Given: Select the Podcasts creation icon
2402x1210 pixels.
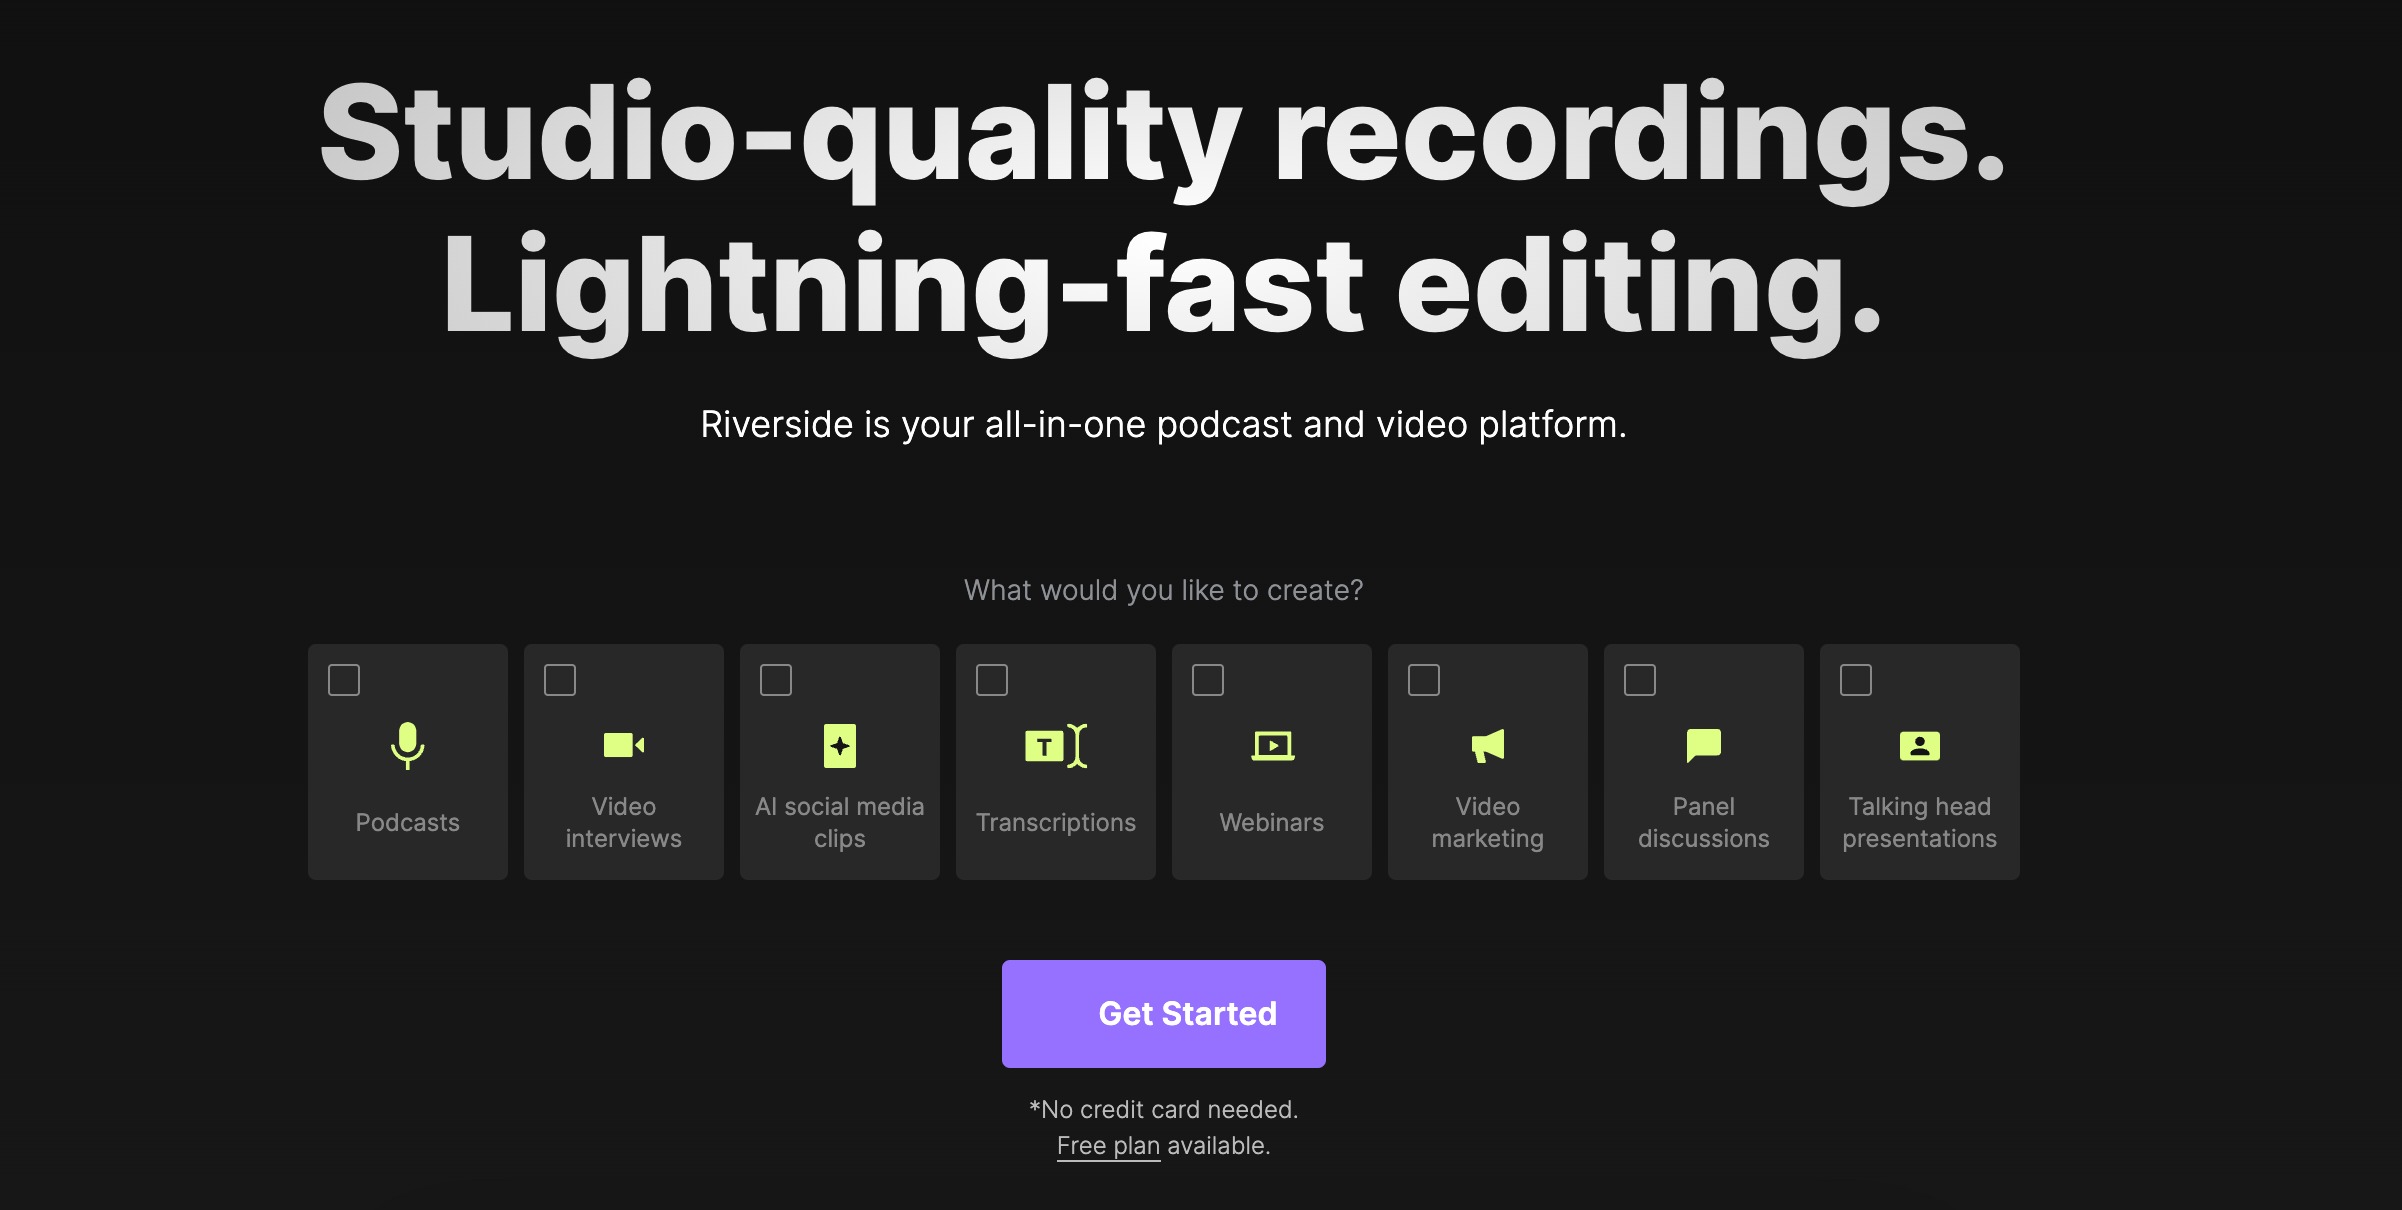Looking at the screenshot, I should tap(407, 745).
